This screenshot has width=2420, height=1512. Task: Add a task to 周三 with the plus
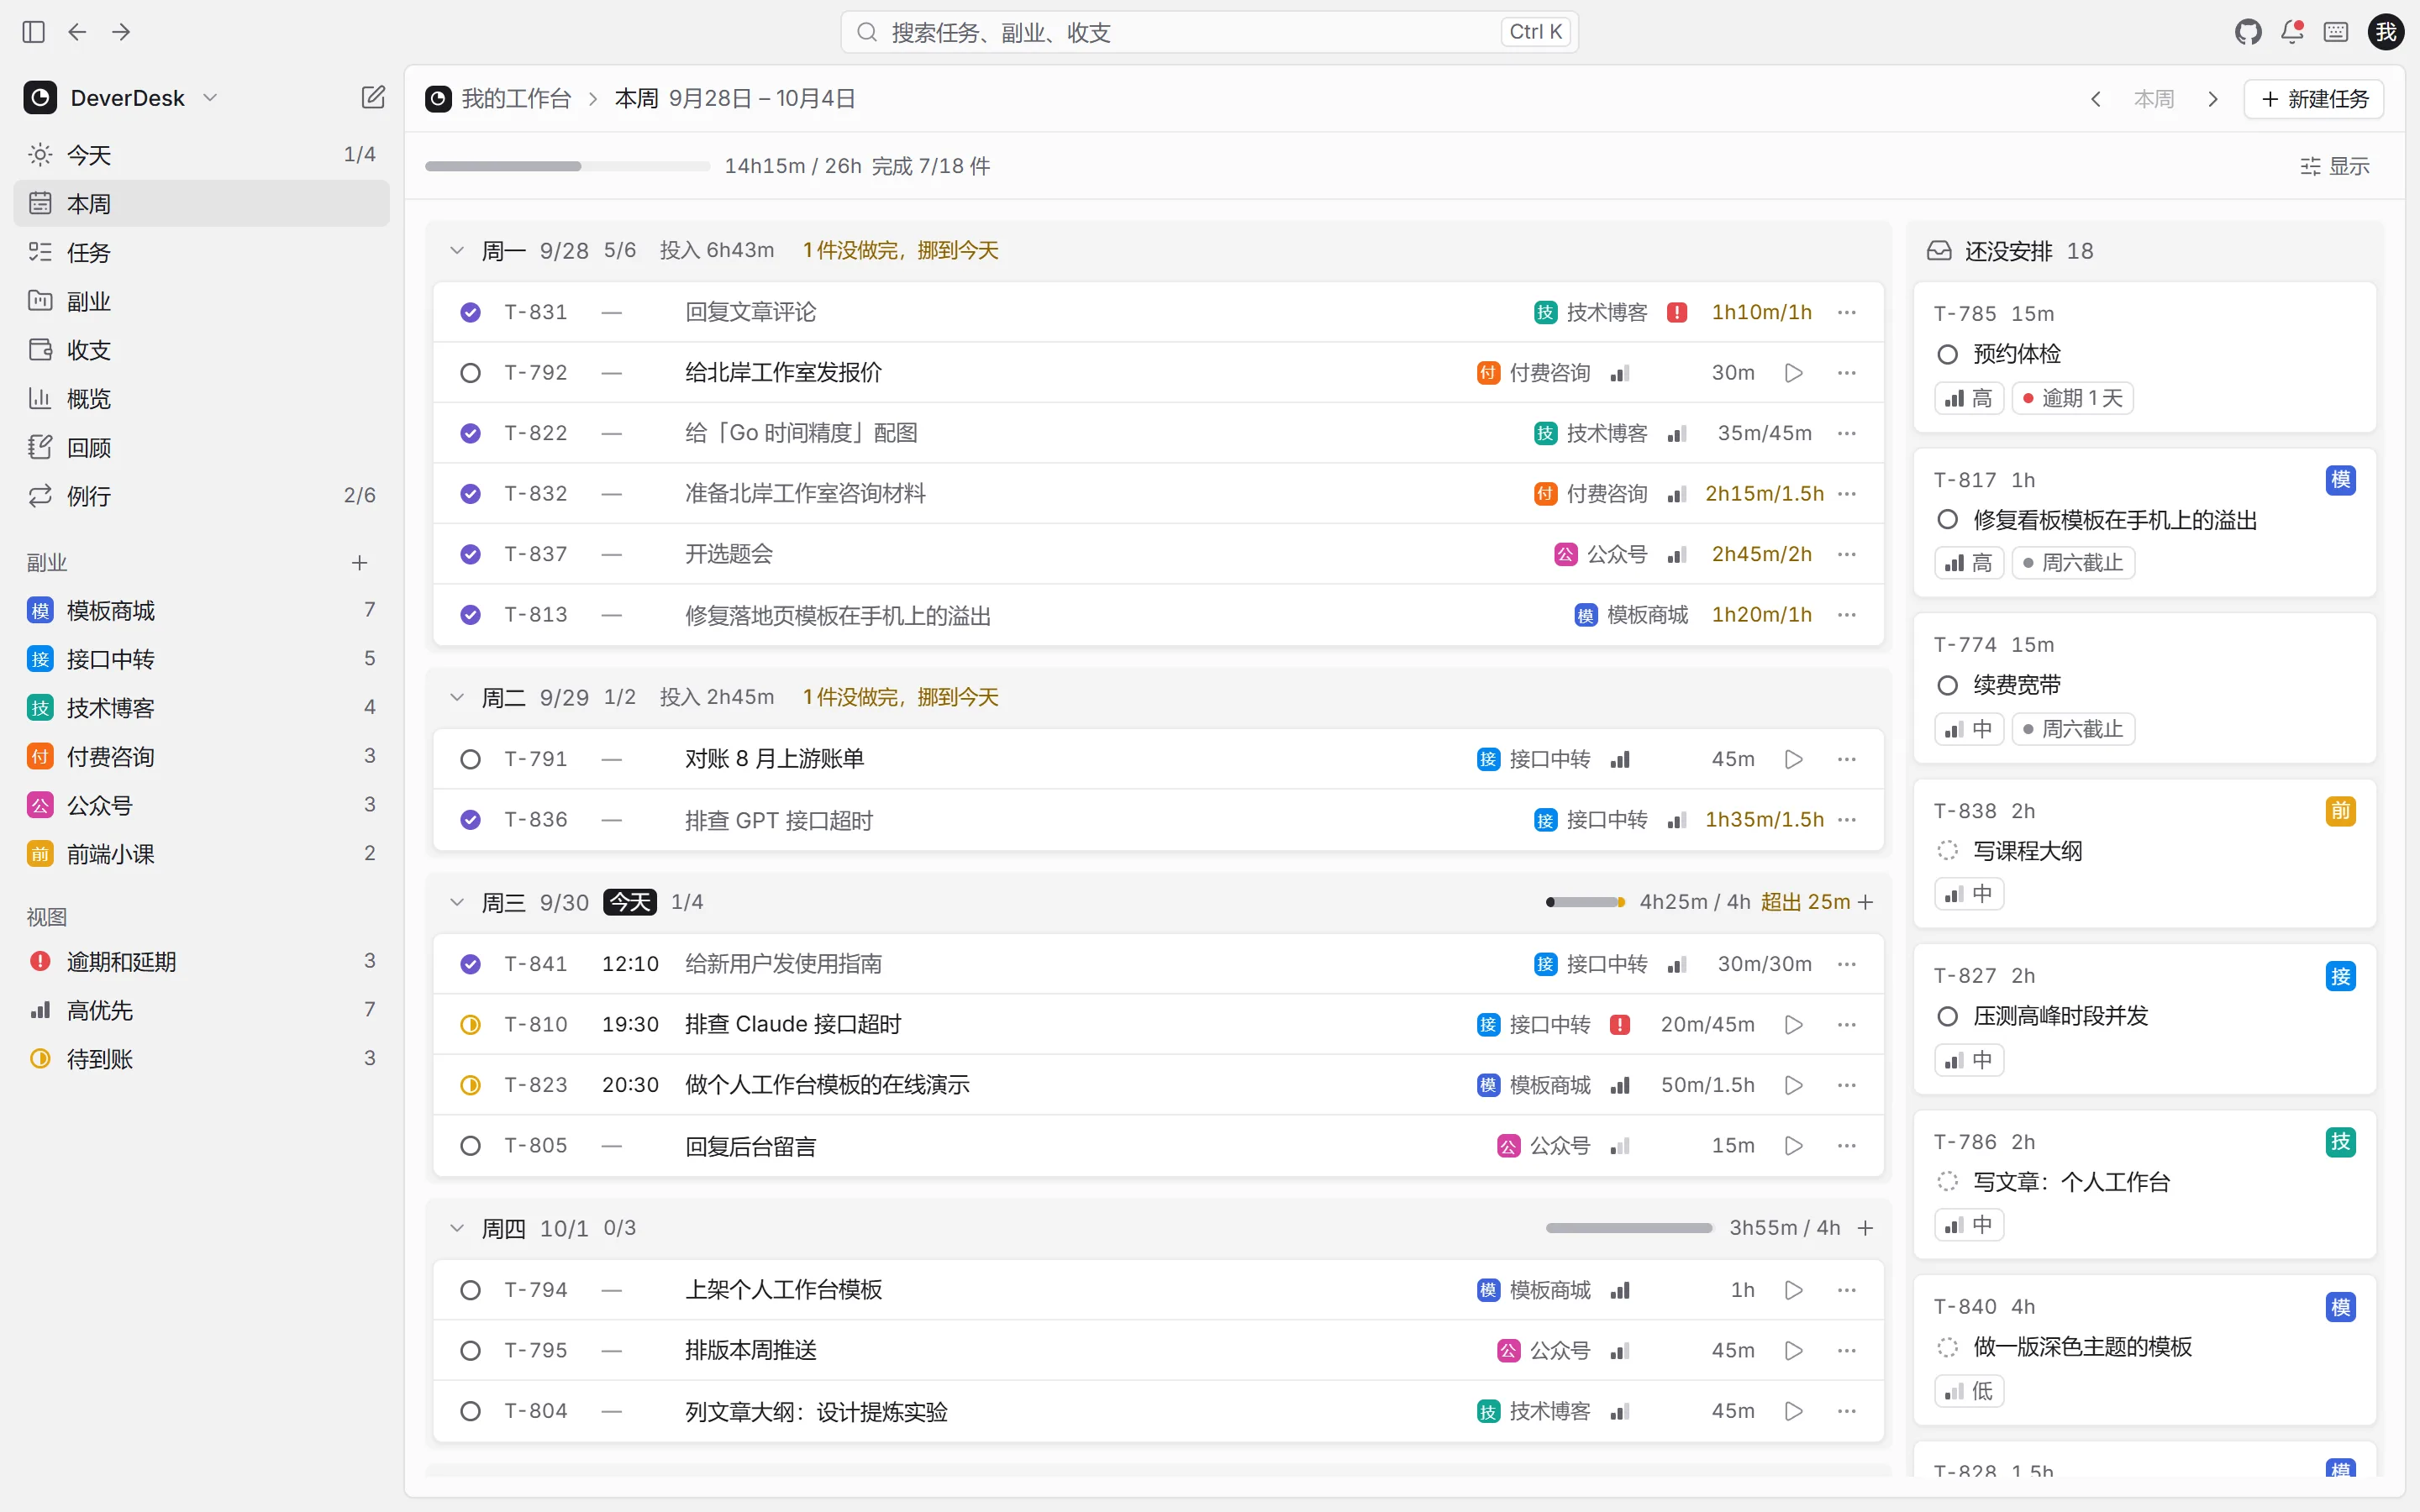pos(1865,902)
